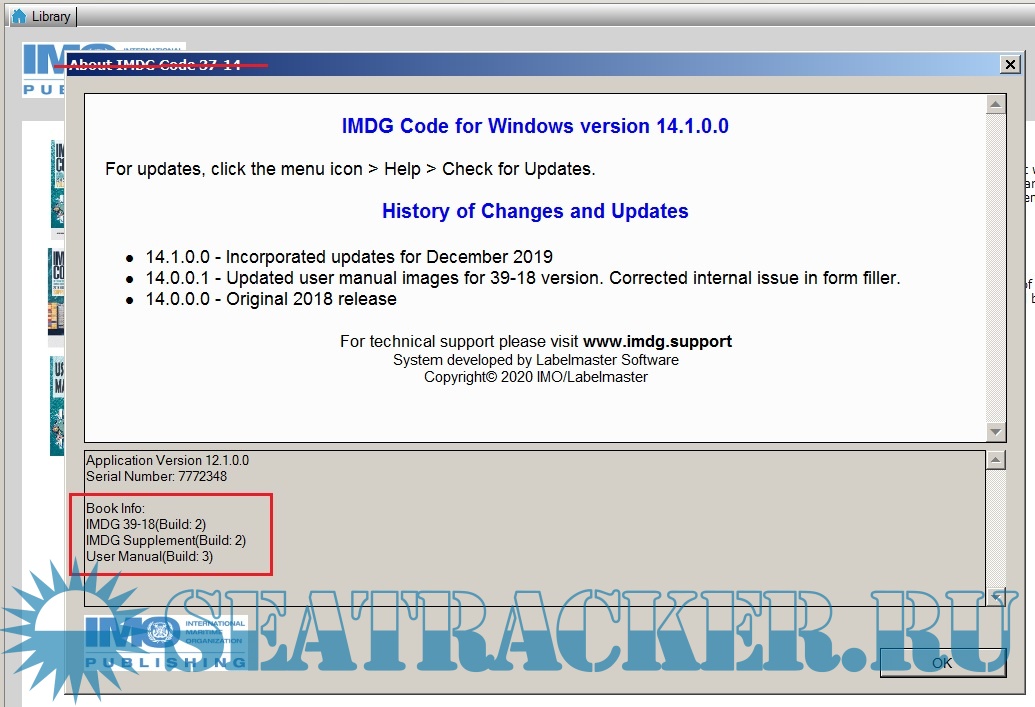This screenshot has height=707, width=1035.
Task: Click the home icon on the Library tab
Action: (18, 16)
